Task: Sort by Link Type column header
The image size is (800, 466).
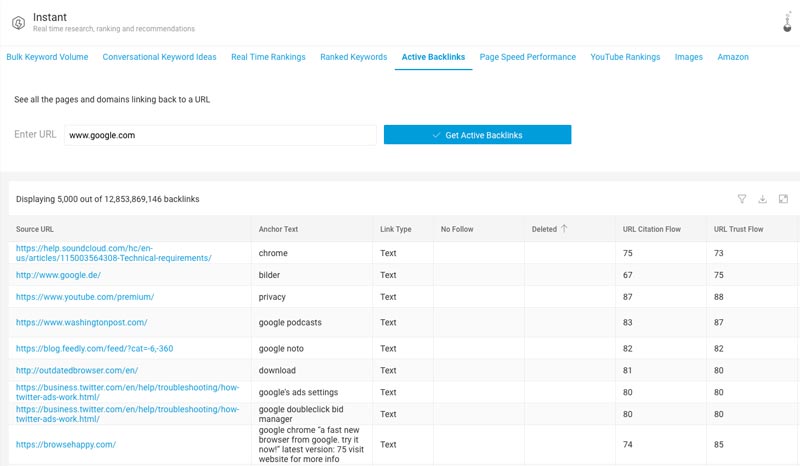Action: [x=395, y=229]
